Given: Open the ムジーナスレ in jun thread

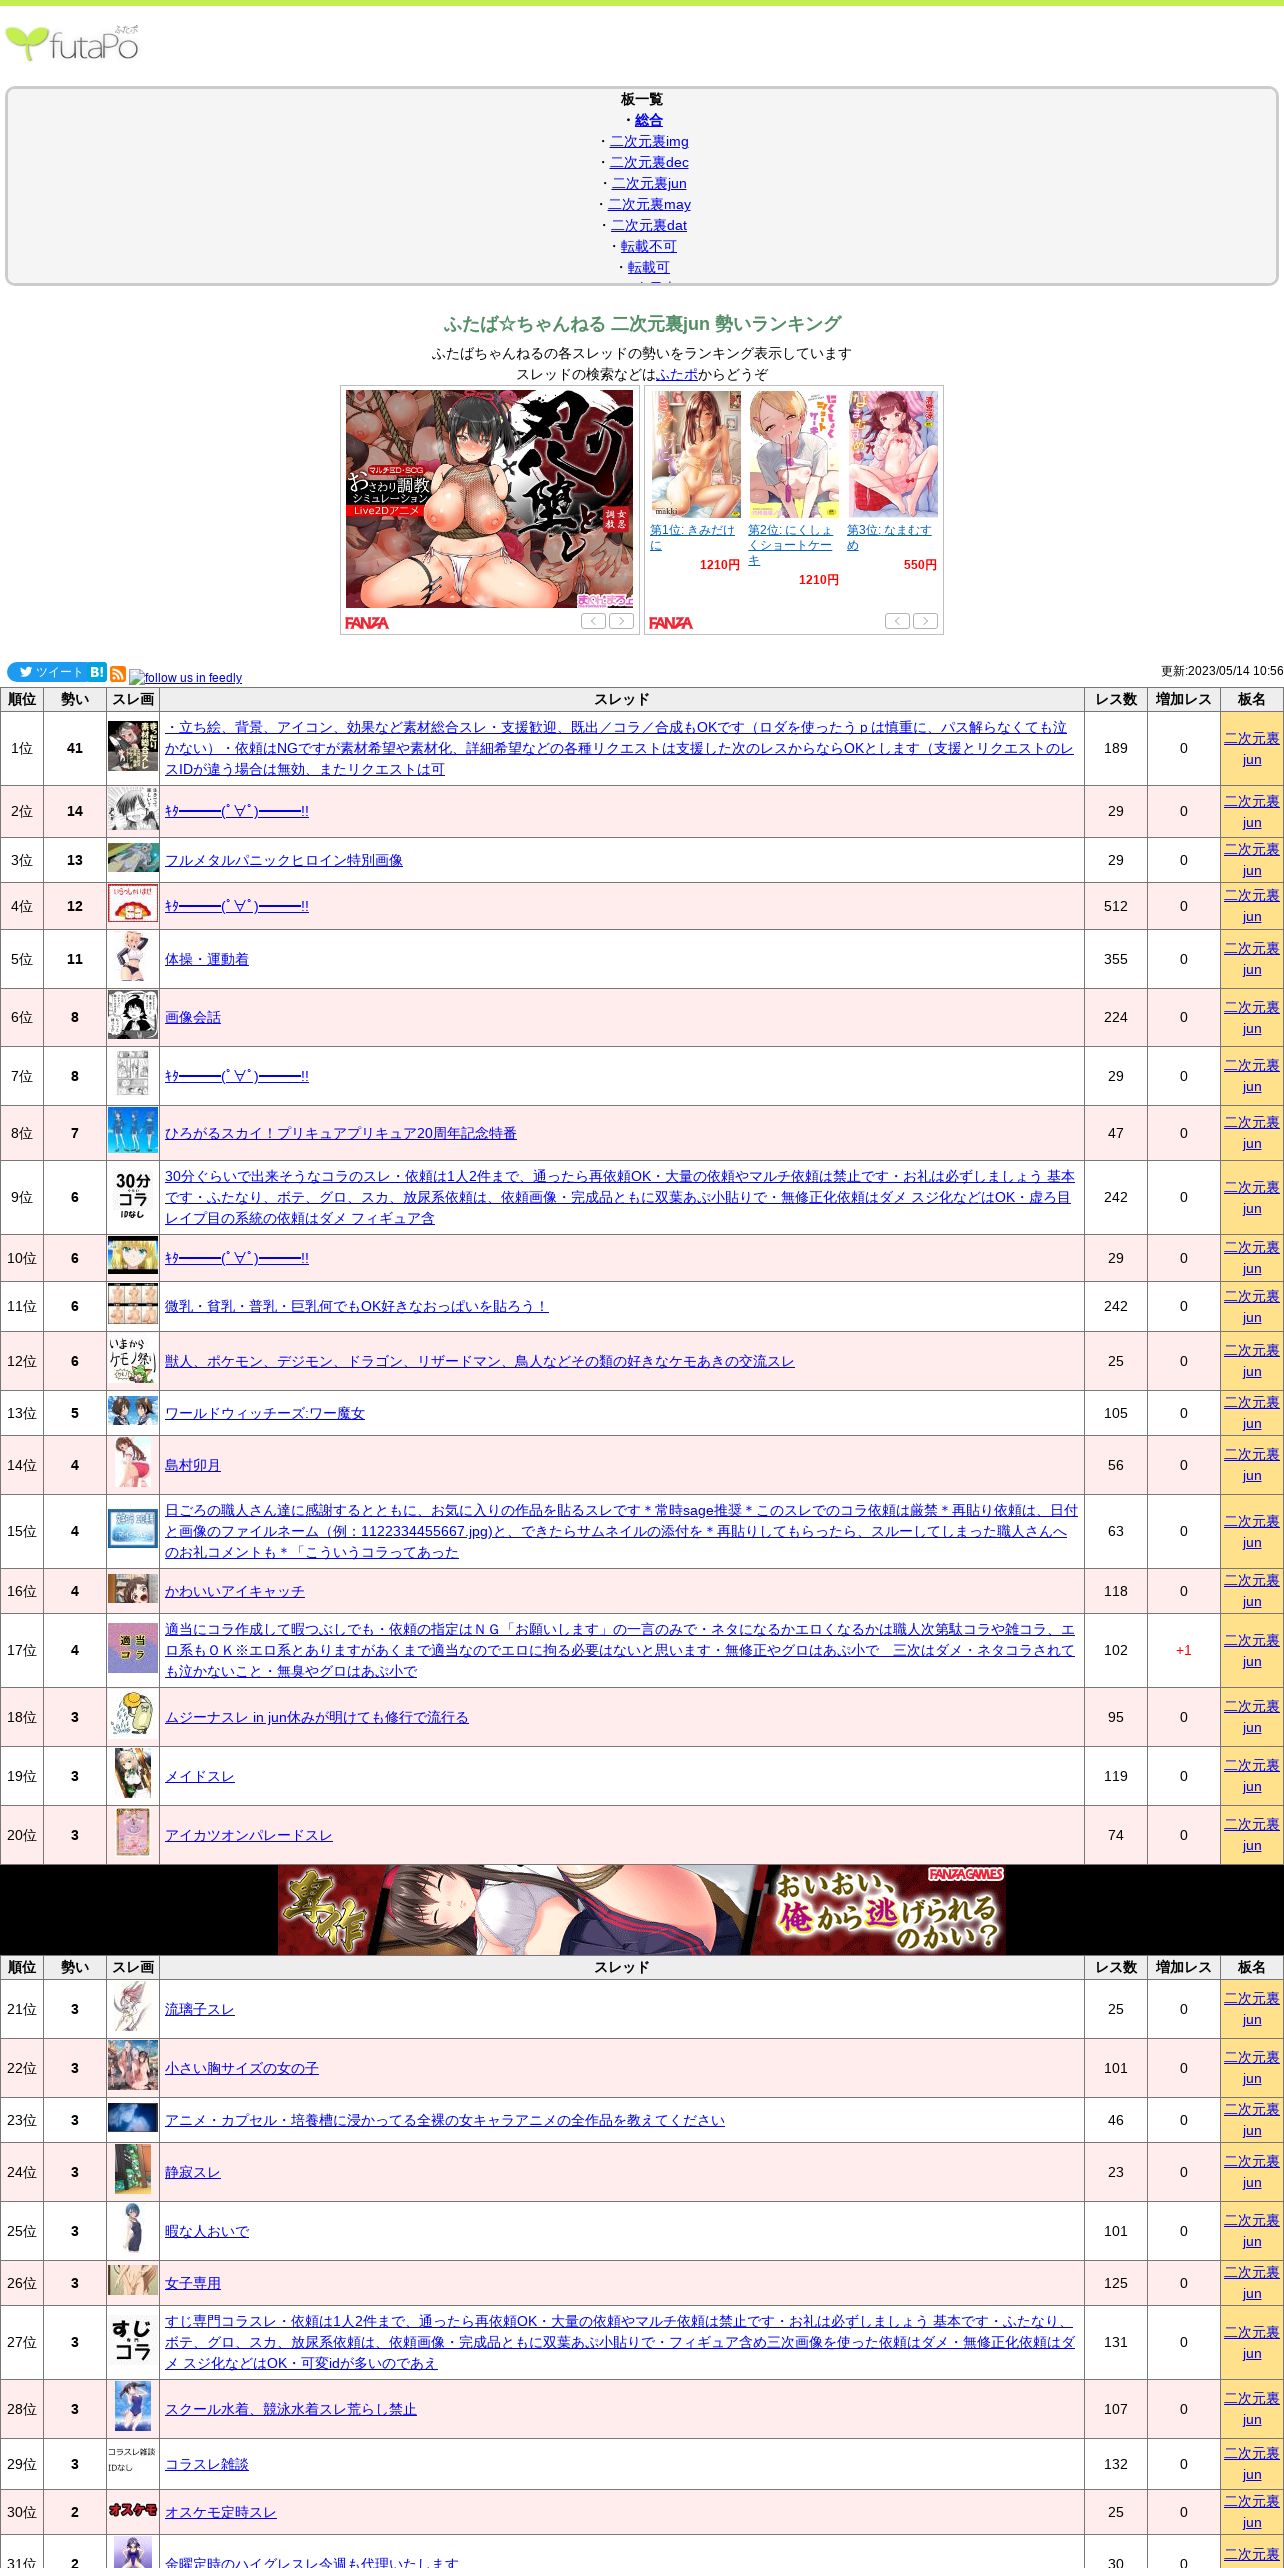Looking at the screenshot, I should point(317,1717).
